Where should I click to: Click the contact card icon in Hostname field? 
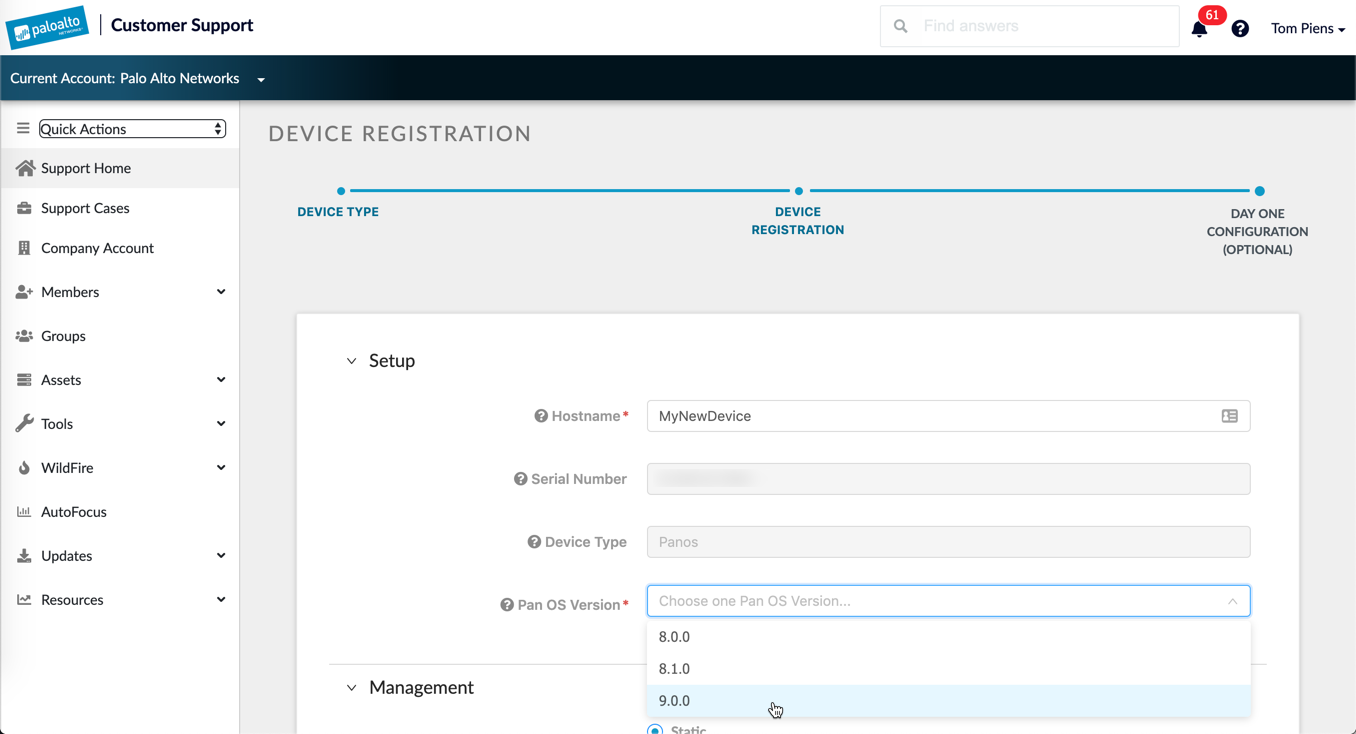pyautogui.click(x=1229, y=415)
